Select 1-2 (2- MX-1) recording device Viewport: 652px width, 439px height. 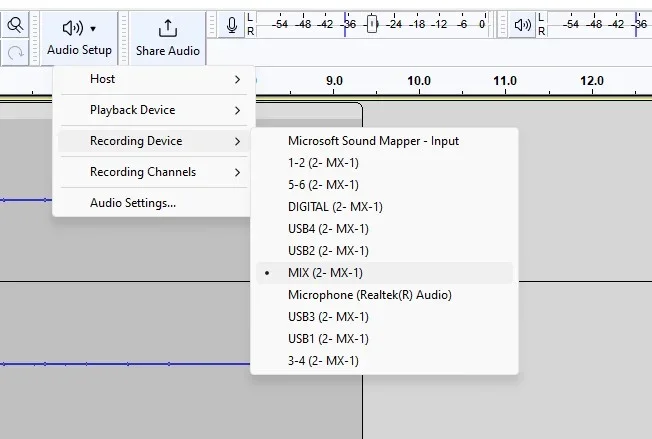point(384,163)
